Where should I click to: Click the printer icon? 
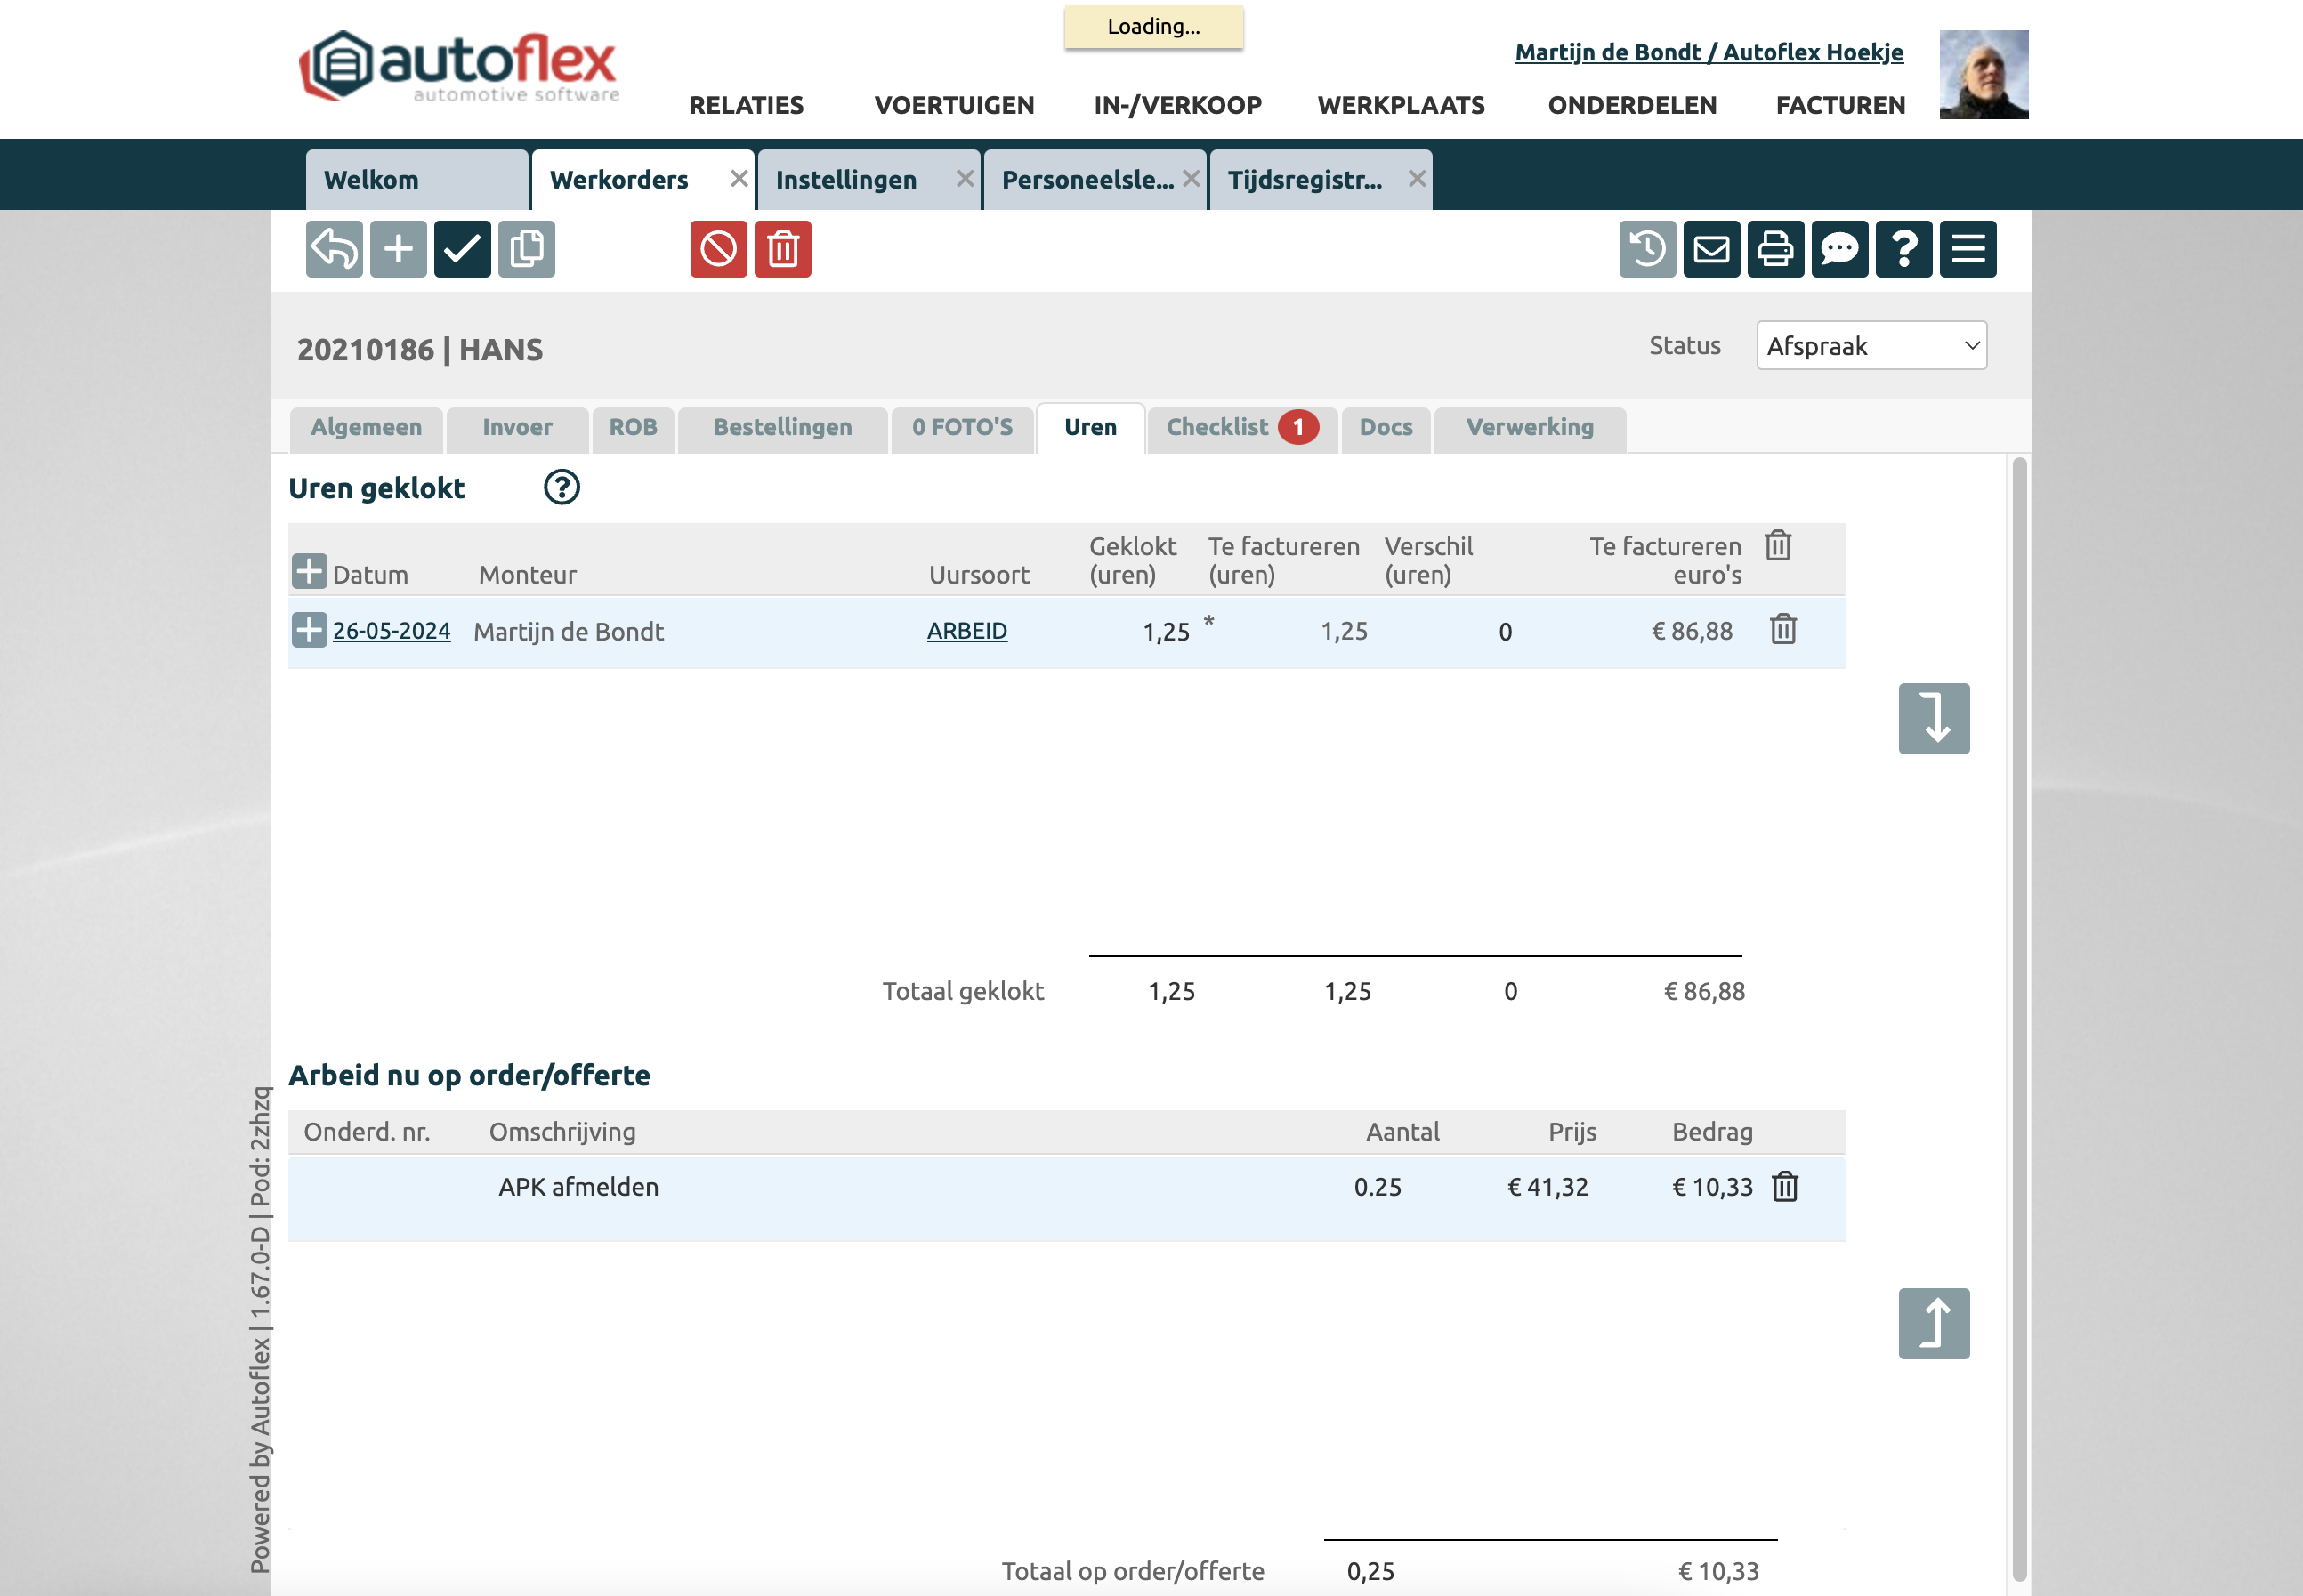click(x=1775, y=249)
